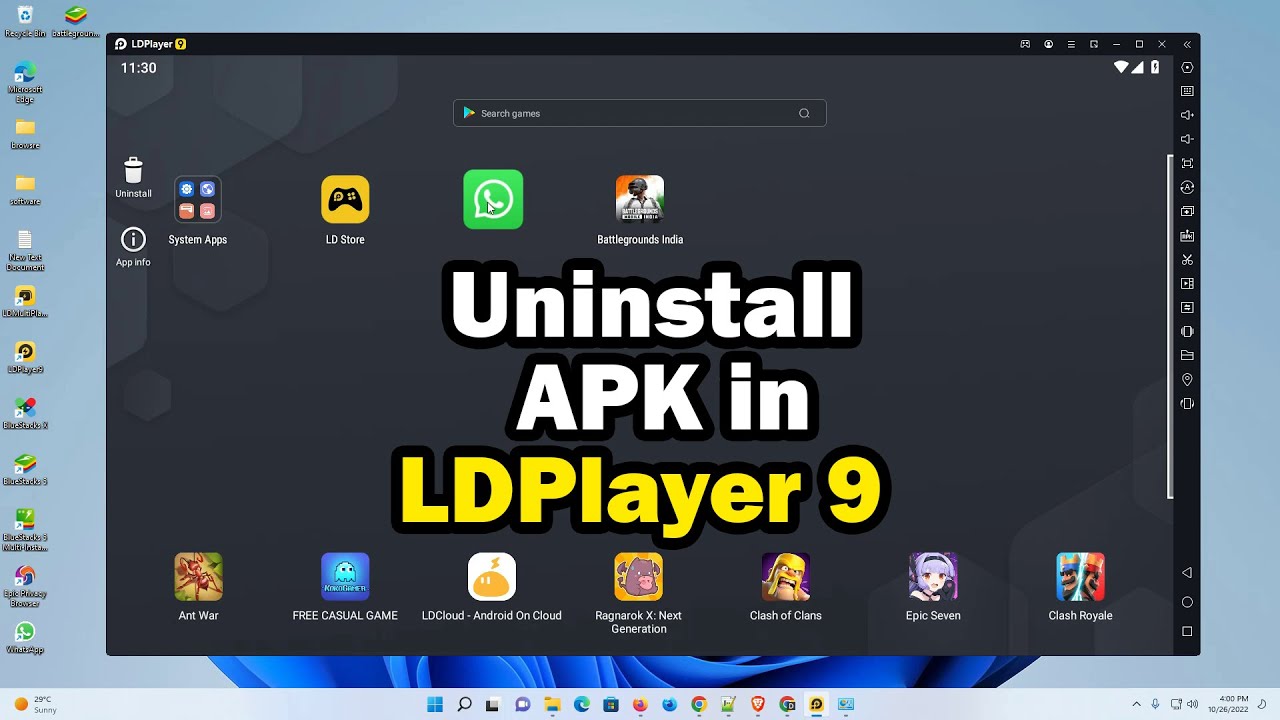This screenshot has width=1280, height=720.
Task: Open Brave browser from taskbar
Action: click(x=758, y=705)
